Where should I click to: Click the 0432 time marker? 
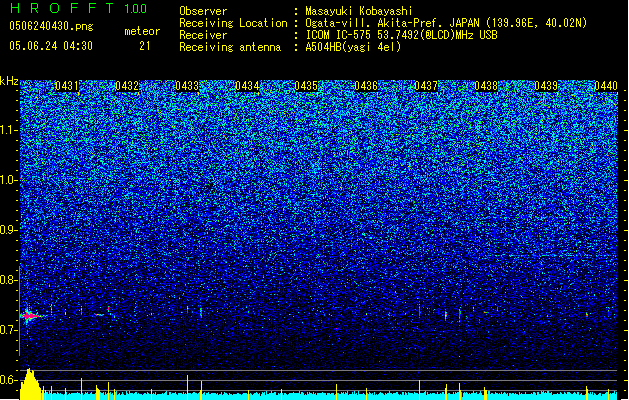pyautogui.click(x=127, y=86)
